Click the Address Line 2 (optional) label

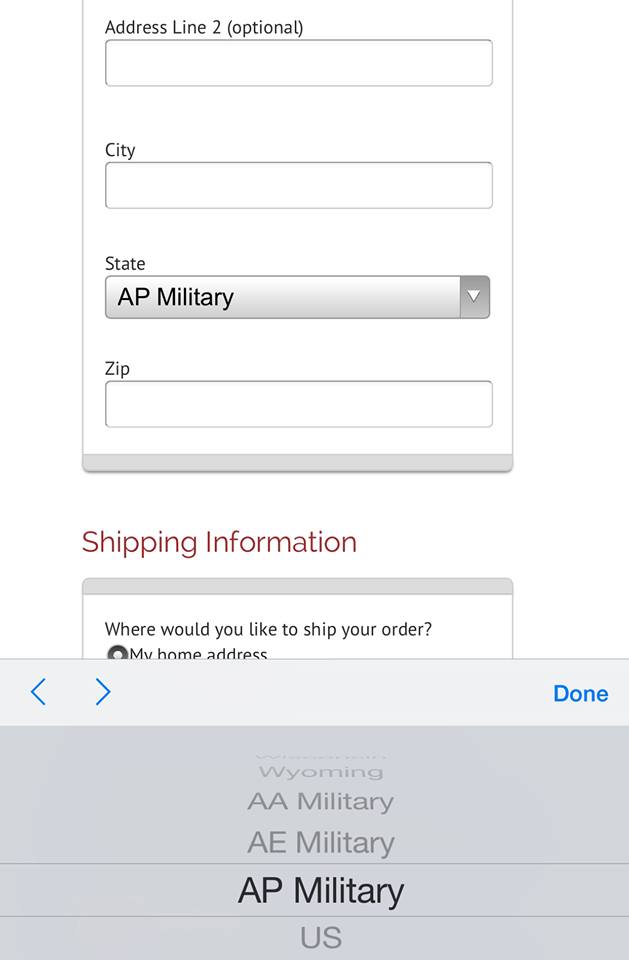[204, 27]
